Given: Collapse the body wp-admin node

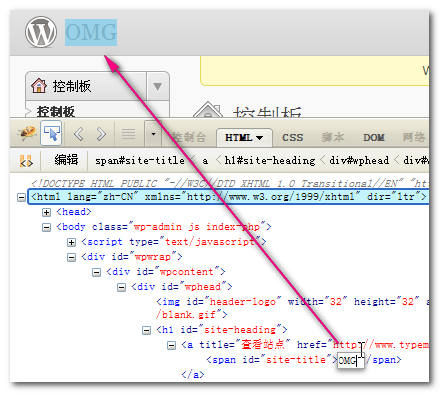Looking at the screenshot, I should (x=46, y=227).
